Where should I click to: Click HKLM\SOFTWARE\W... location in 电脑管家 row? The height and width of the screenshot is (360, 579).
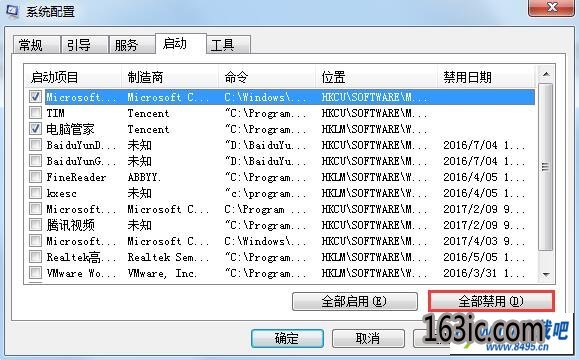tap(374, 129)
